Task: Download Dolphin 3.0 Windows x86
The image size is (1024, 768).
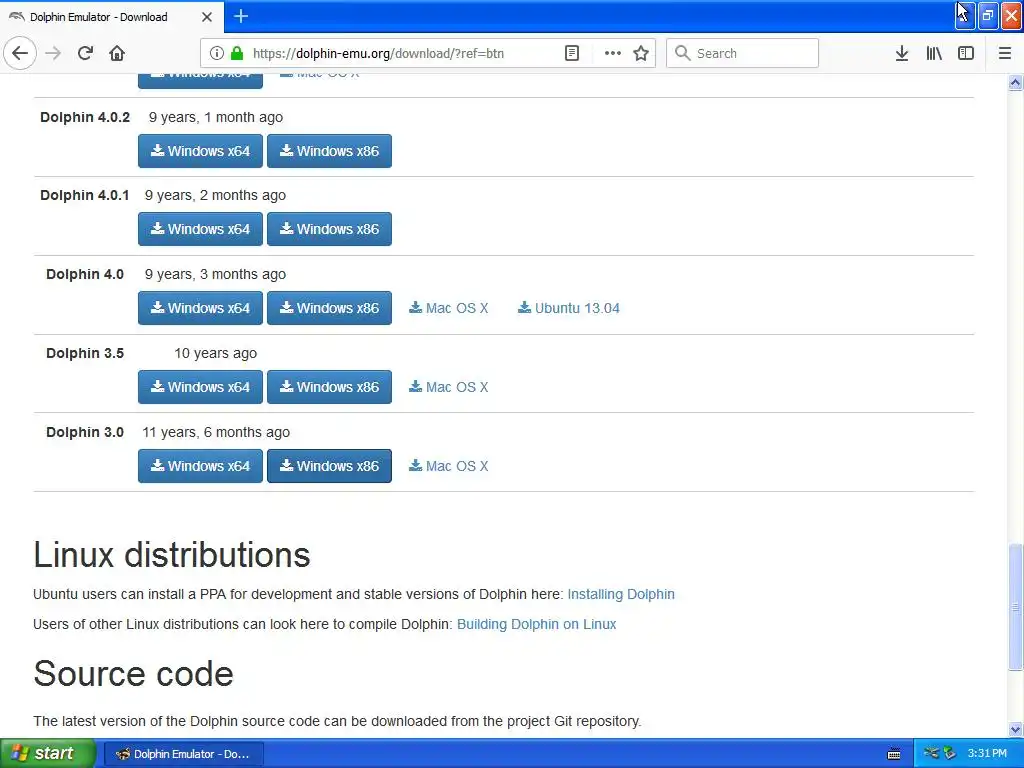Action: point(329,466)
